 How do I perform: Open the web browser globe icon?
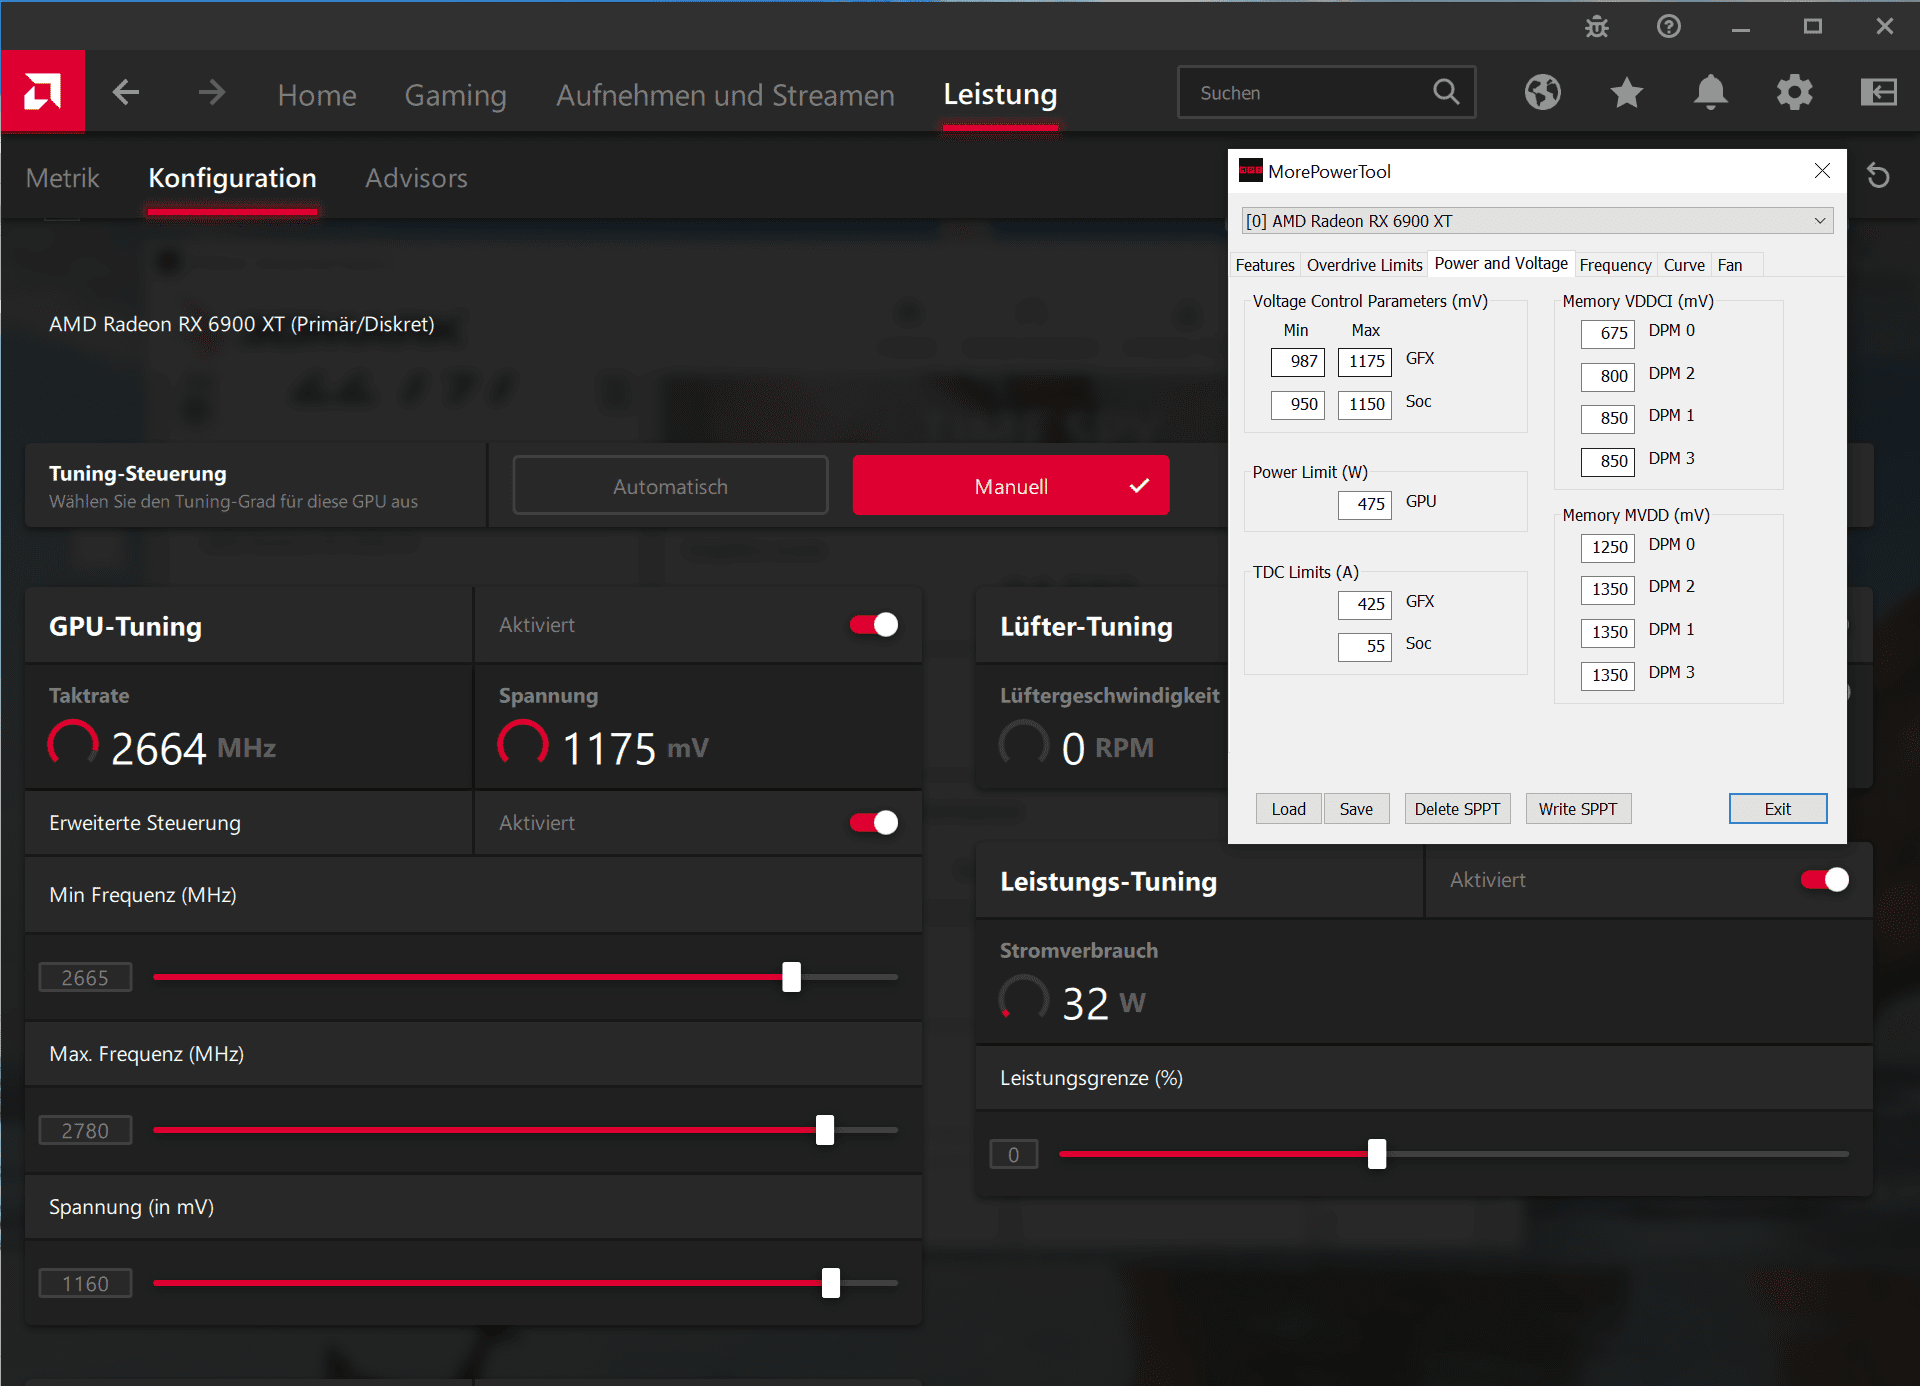click(x=1542, y=92)
